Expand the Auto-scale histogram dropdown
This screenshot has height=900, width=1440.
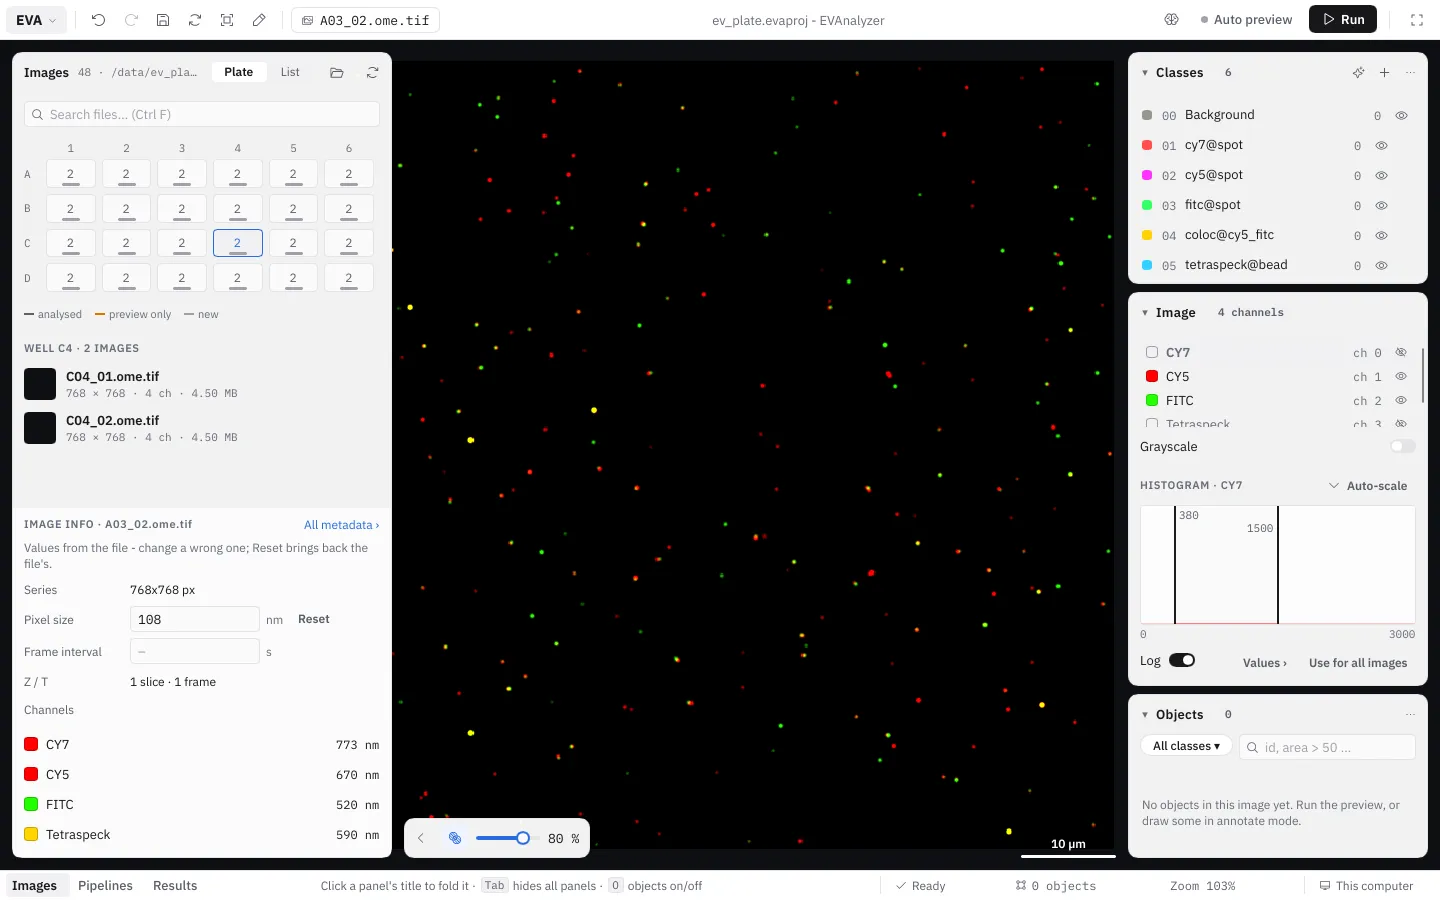pos(1368,486)
